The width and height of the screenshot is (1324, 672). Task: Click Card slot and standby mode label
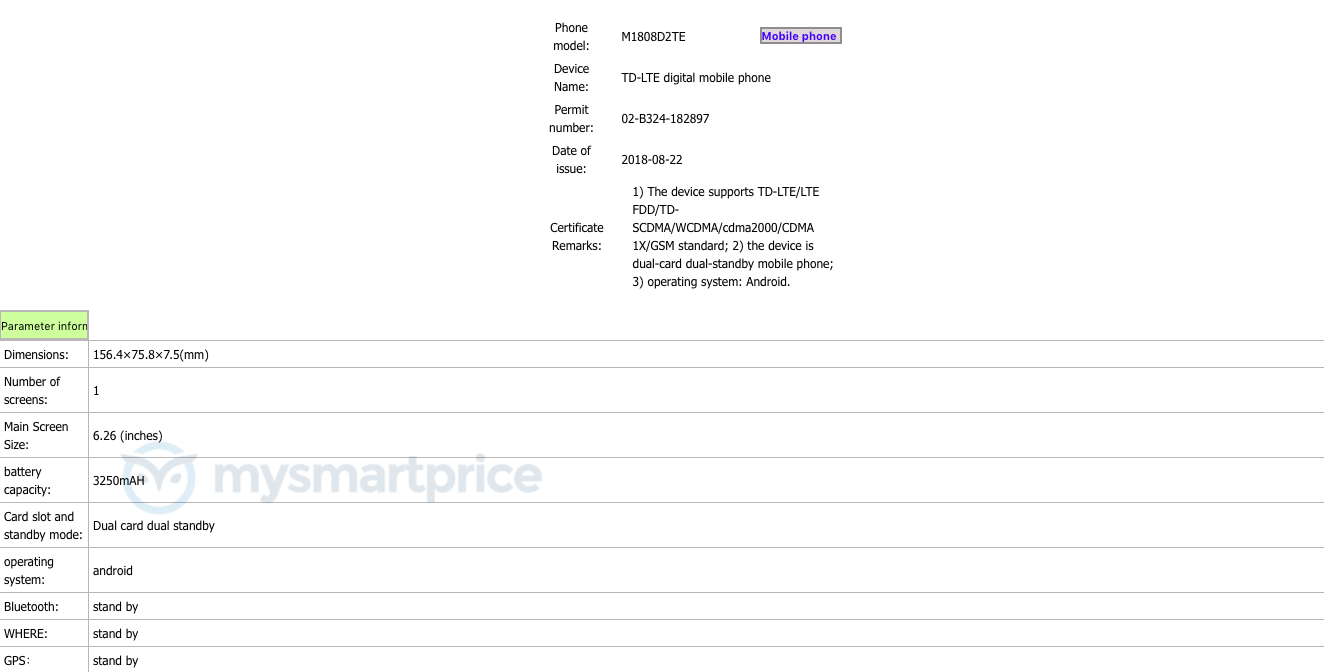(x=43, y=526)
